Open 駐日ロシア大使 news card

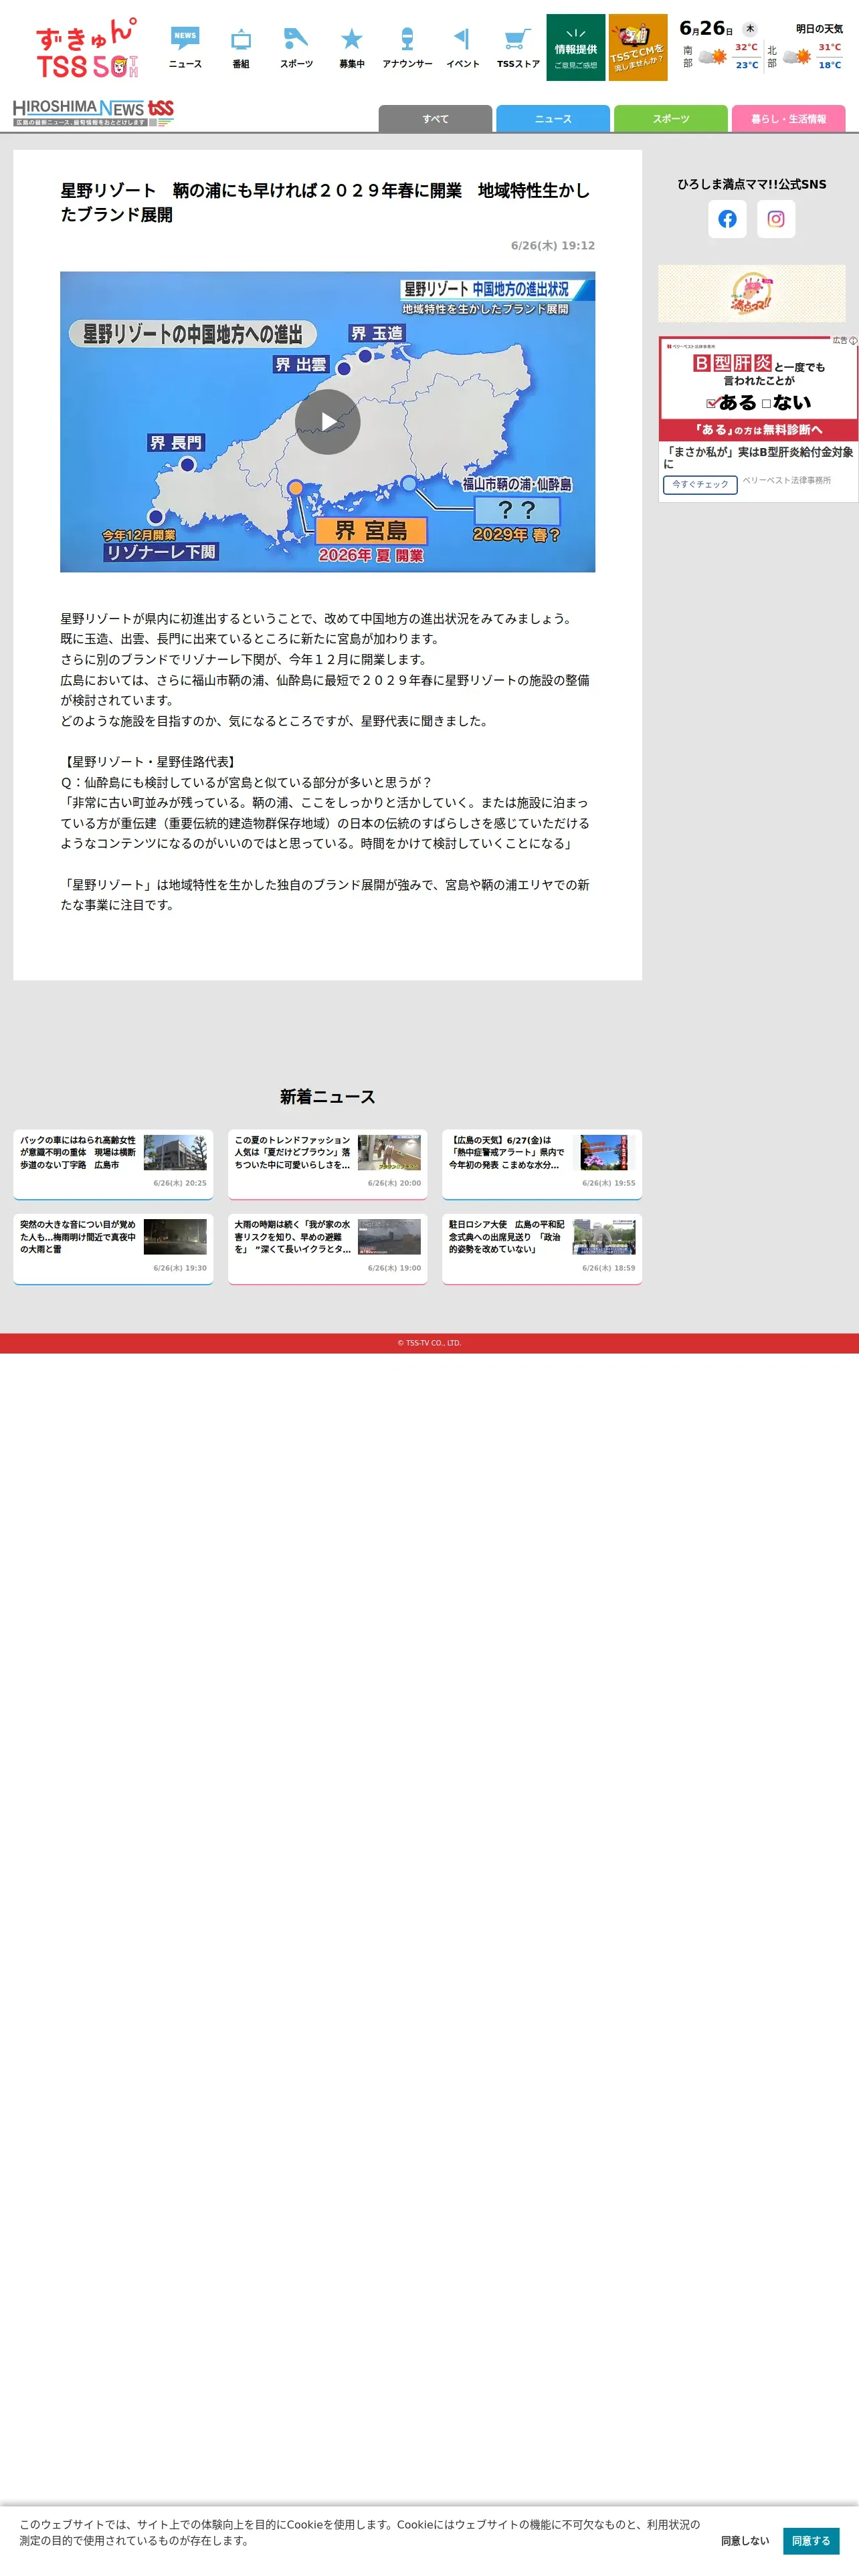(542, 1249)
